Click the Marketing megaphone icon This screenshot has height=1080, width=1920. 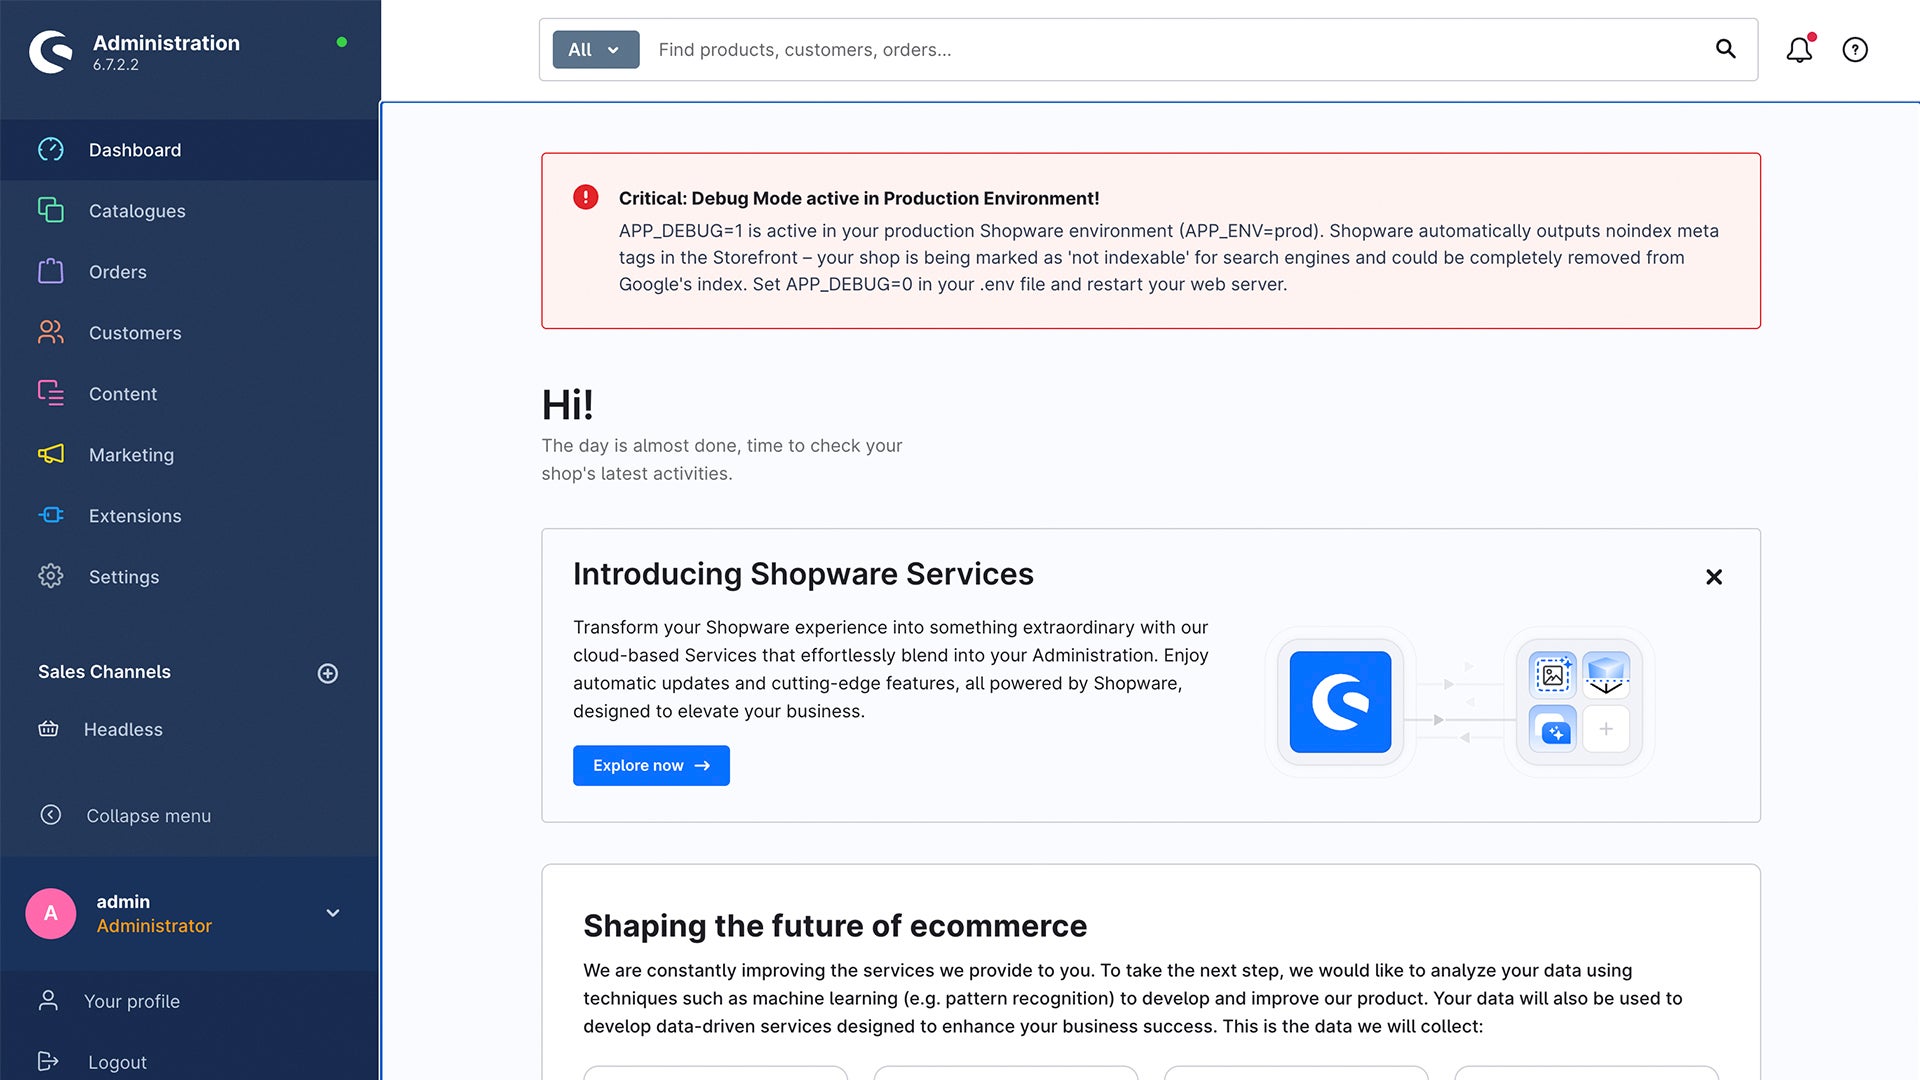[51, 454]
